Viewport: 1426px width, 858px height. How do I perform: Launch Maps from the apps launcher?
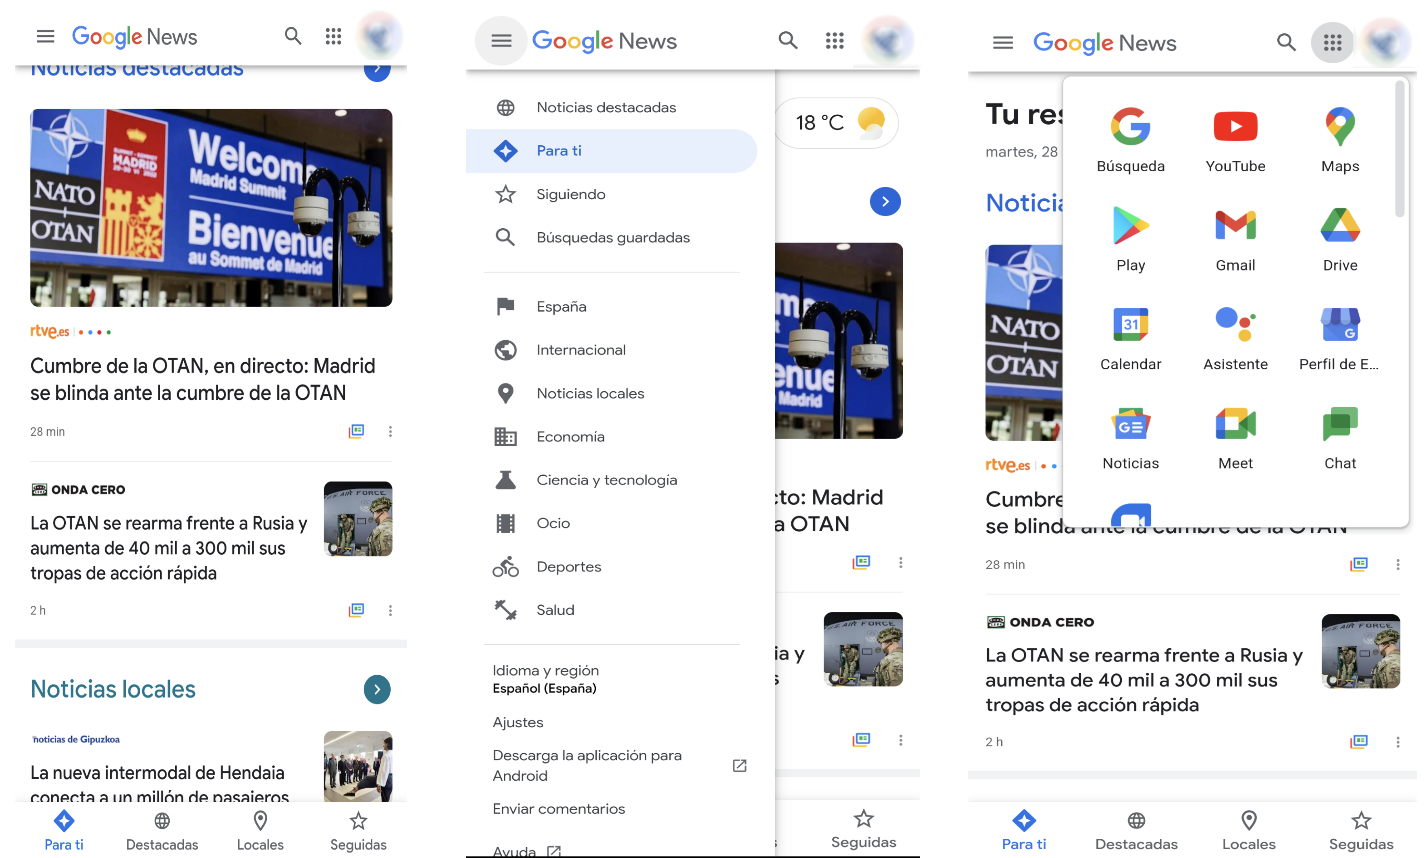coord(1340,140)
